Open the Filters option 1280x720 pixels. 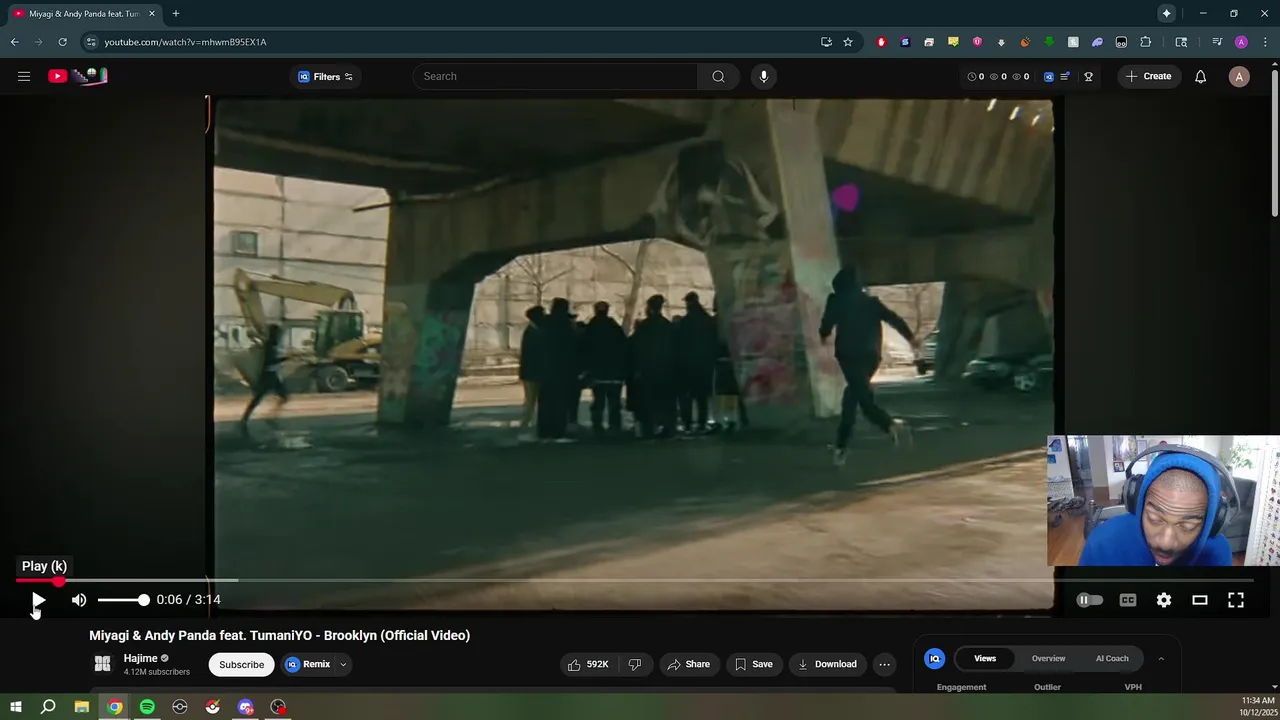coord(326,77)
